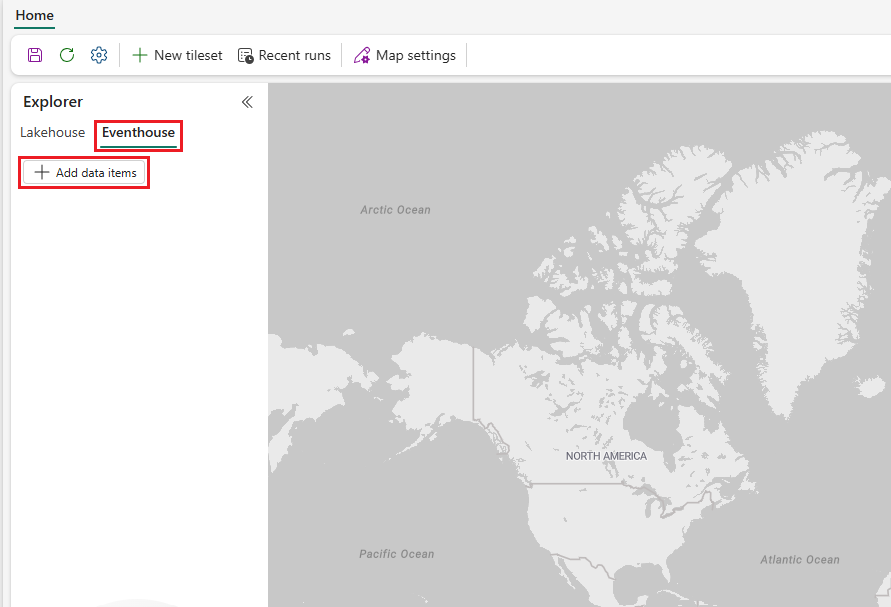Select the Eventhouse tab
Viewport: 891px width, 607px height.
coord(138,132)
